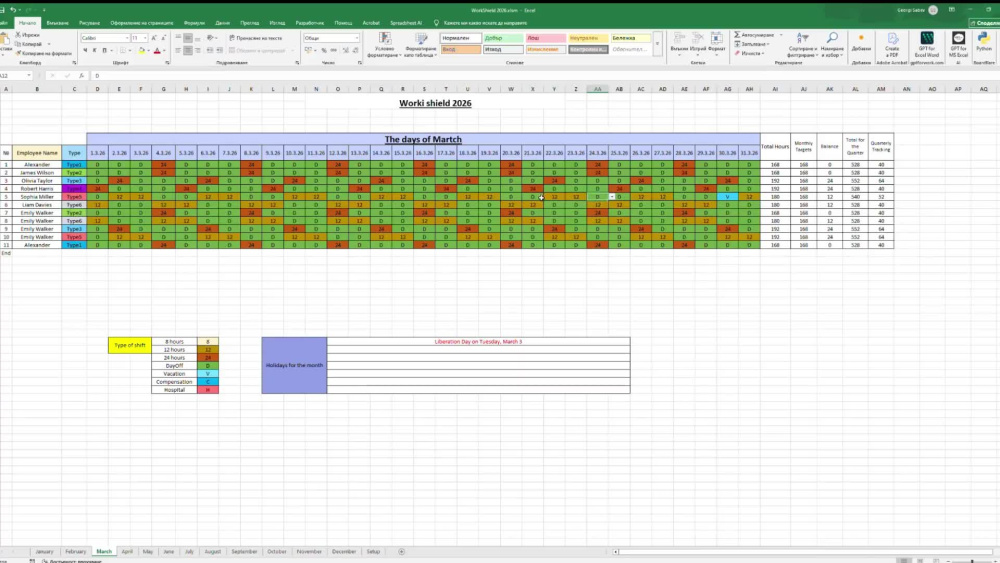The height and width of the screenshot is (563, 1000).
Task: Apply italic formatting with the К button
Action: pyautogui.click(x=94, y=50)
